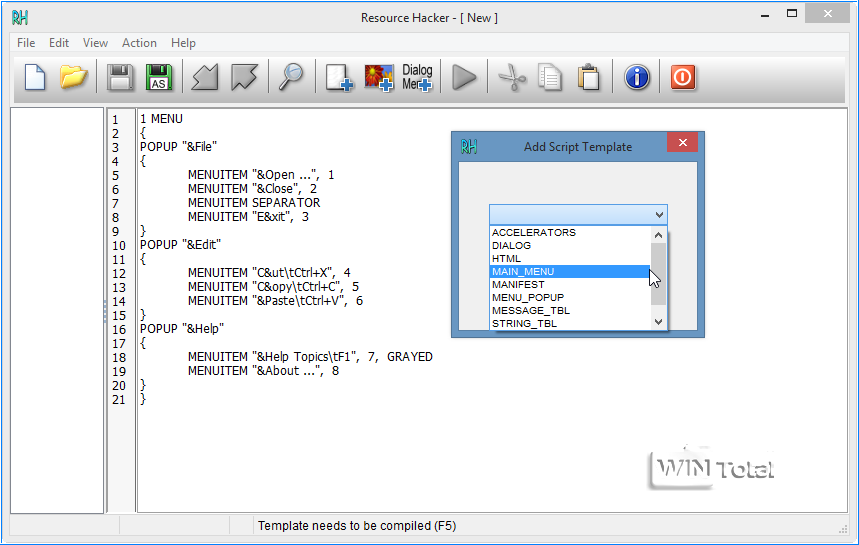Viewport: 859px width, 545px height.
Task: Choose MAIN_MENU template option
Action: point(570,272)
